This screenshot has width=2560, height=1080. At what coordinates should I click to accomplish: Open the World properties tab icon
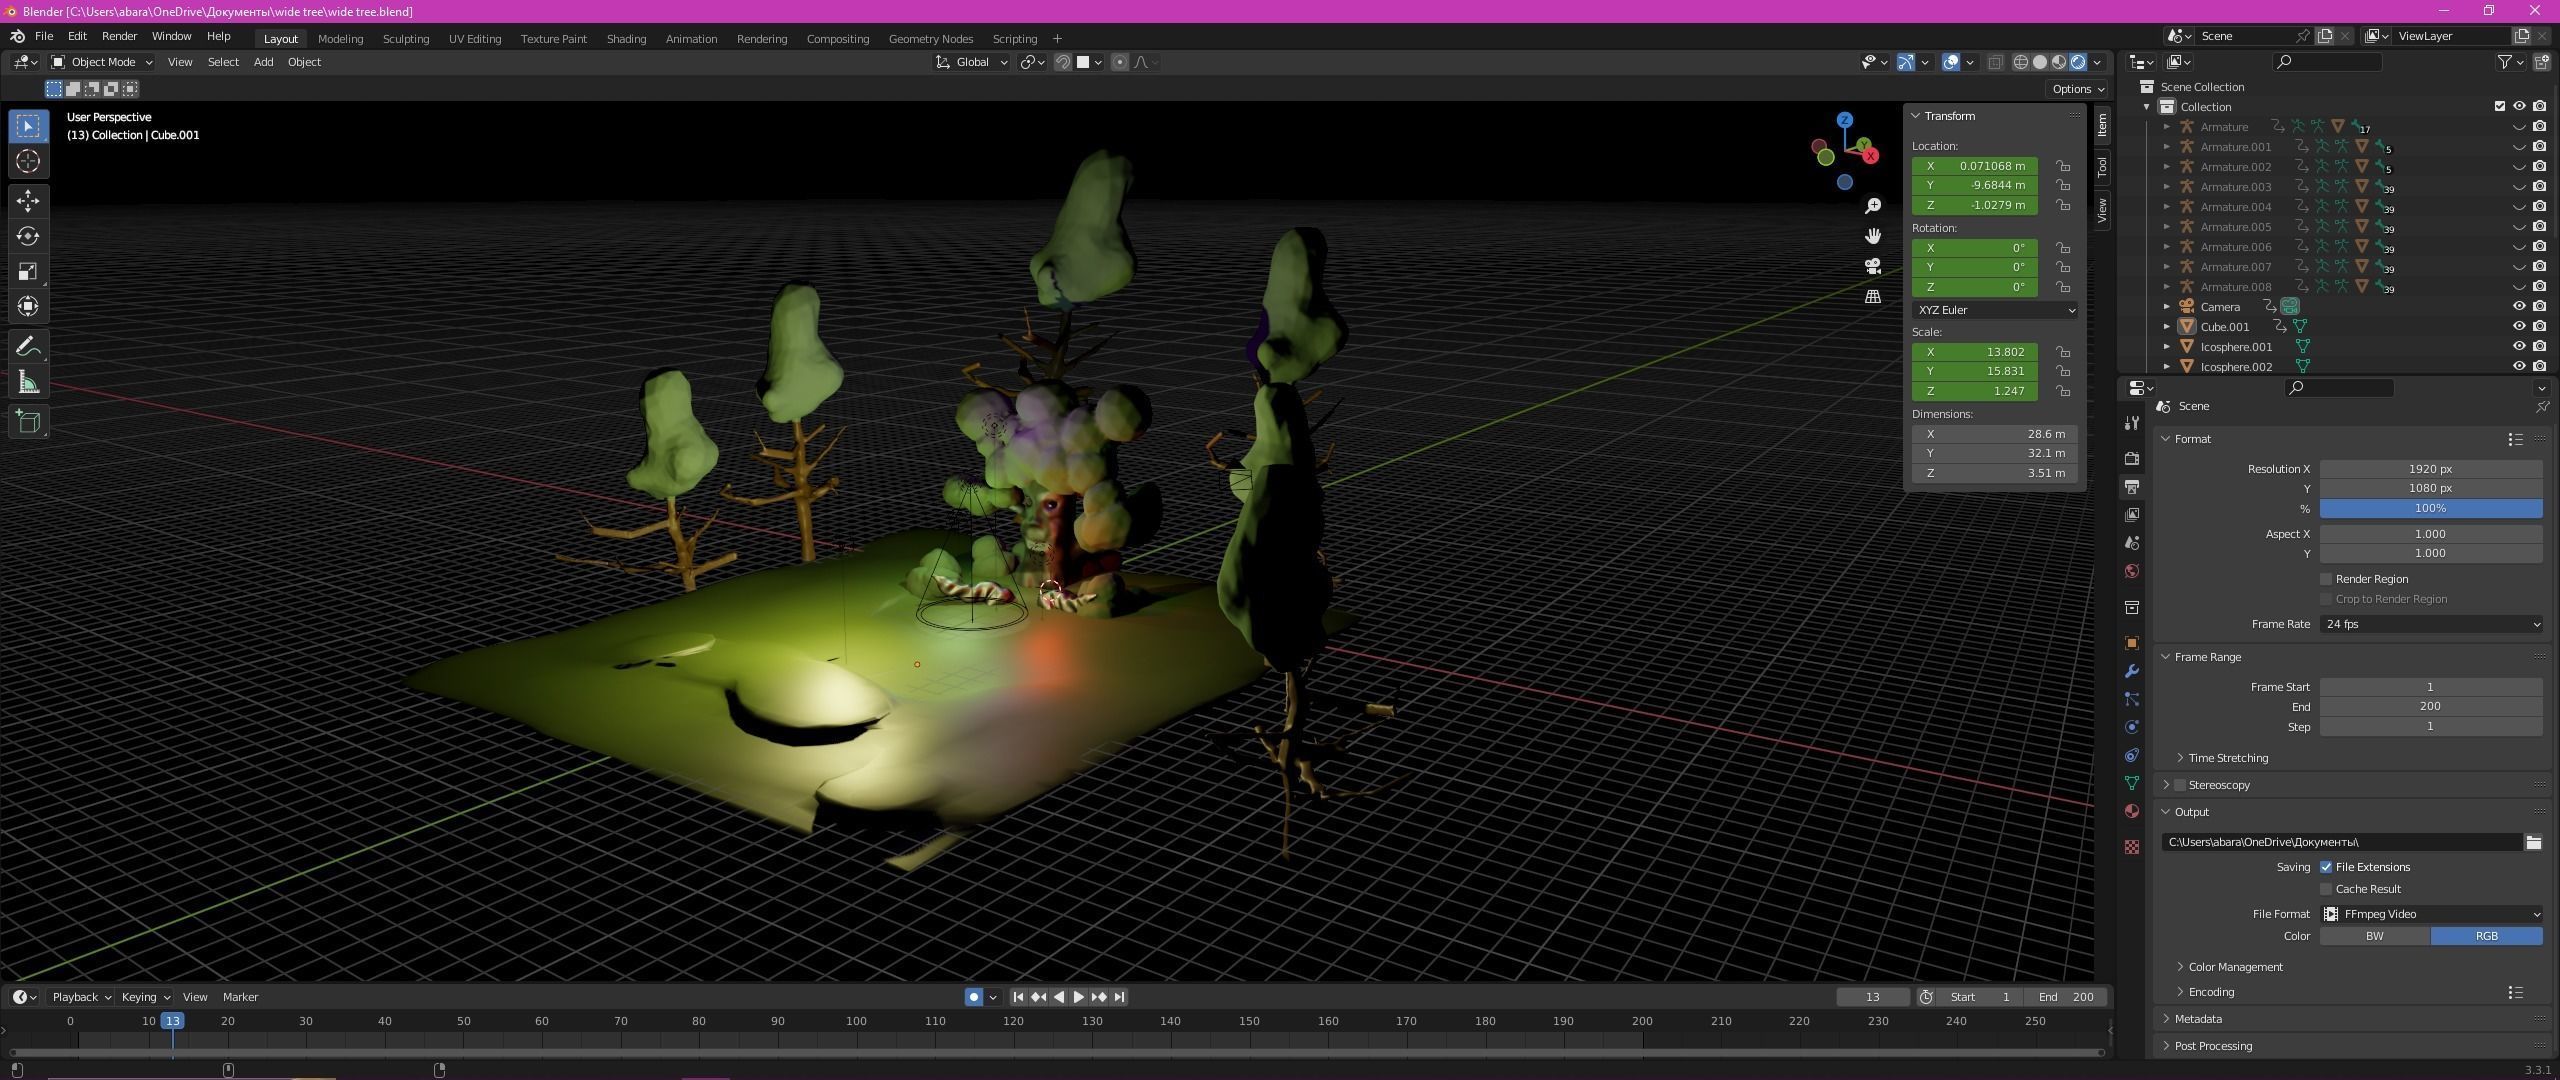pos(2132,571)
